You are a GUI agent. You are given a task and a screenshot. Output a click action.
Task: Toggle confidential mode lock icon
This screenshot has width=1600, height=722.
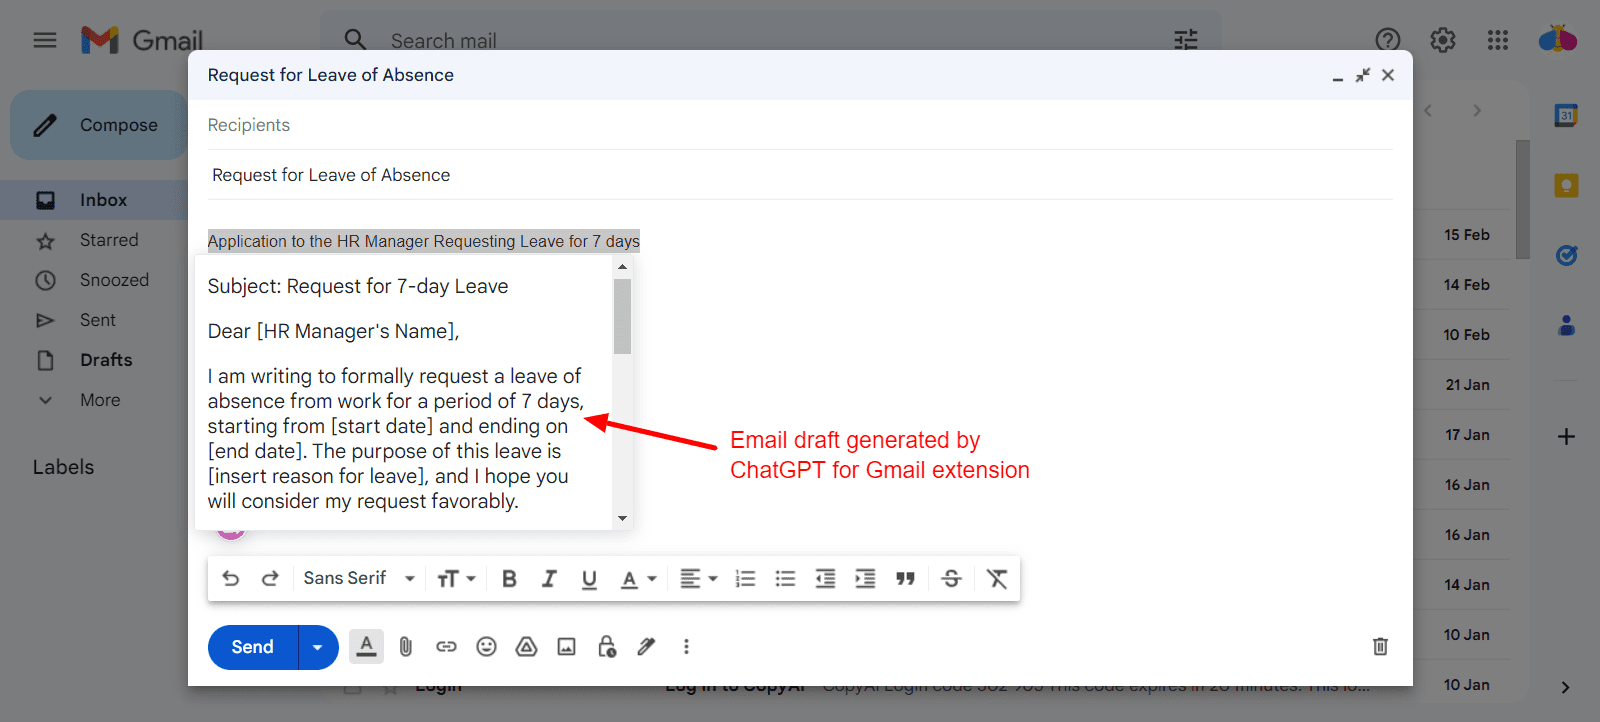(606, 647)
